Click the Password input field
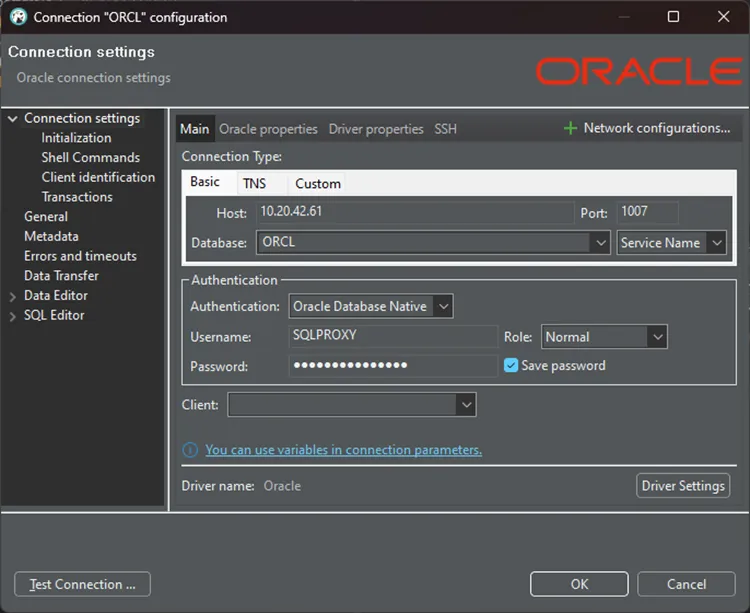 pyautogui.click(x=393, y=365)
